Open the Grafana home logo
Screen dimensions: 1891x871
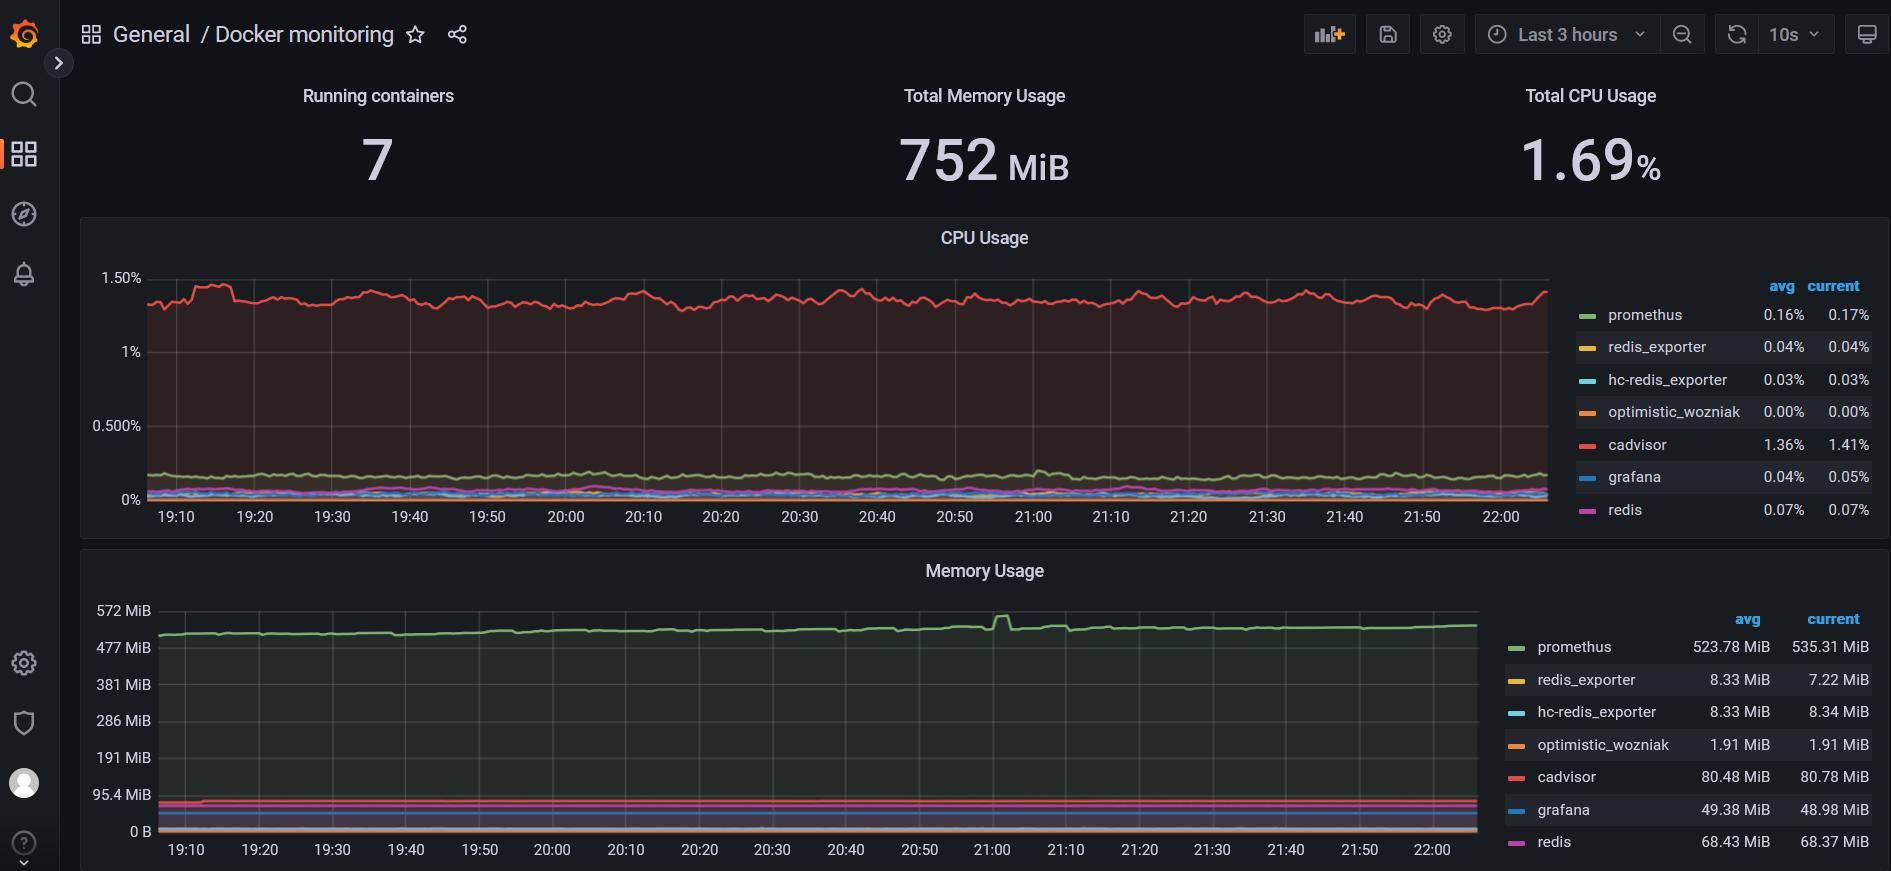coord(24,35)
